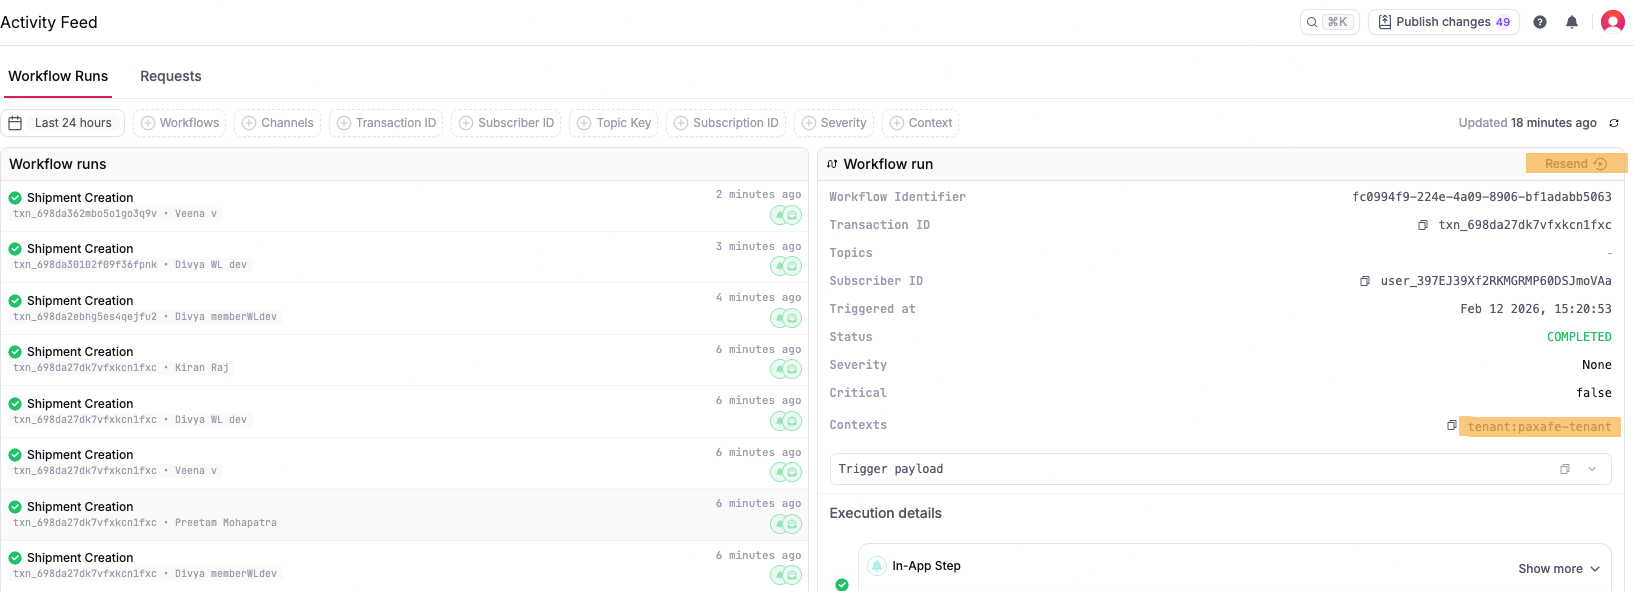This screenshot has width=1634, height=591.
Task: Select the Workflow Runs tab
Action: pyautogui.click(x=58, y=76)
